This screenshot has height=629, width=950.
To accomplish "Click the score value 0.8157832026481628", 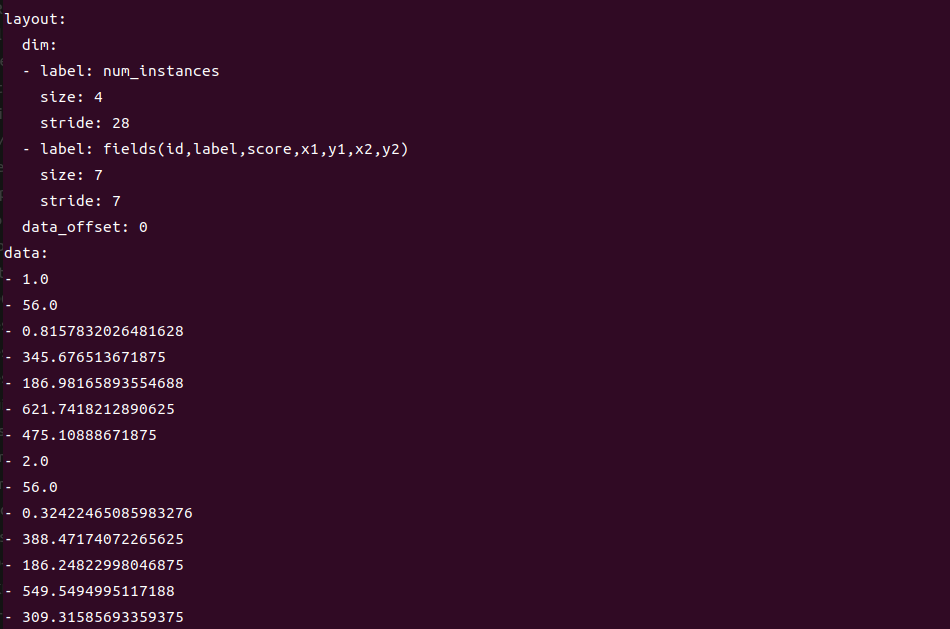I will pyautogui.click(x=102, y=331).
